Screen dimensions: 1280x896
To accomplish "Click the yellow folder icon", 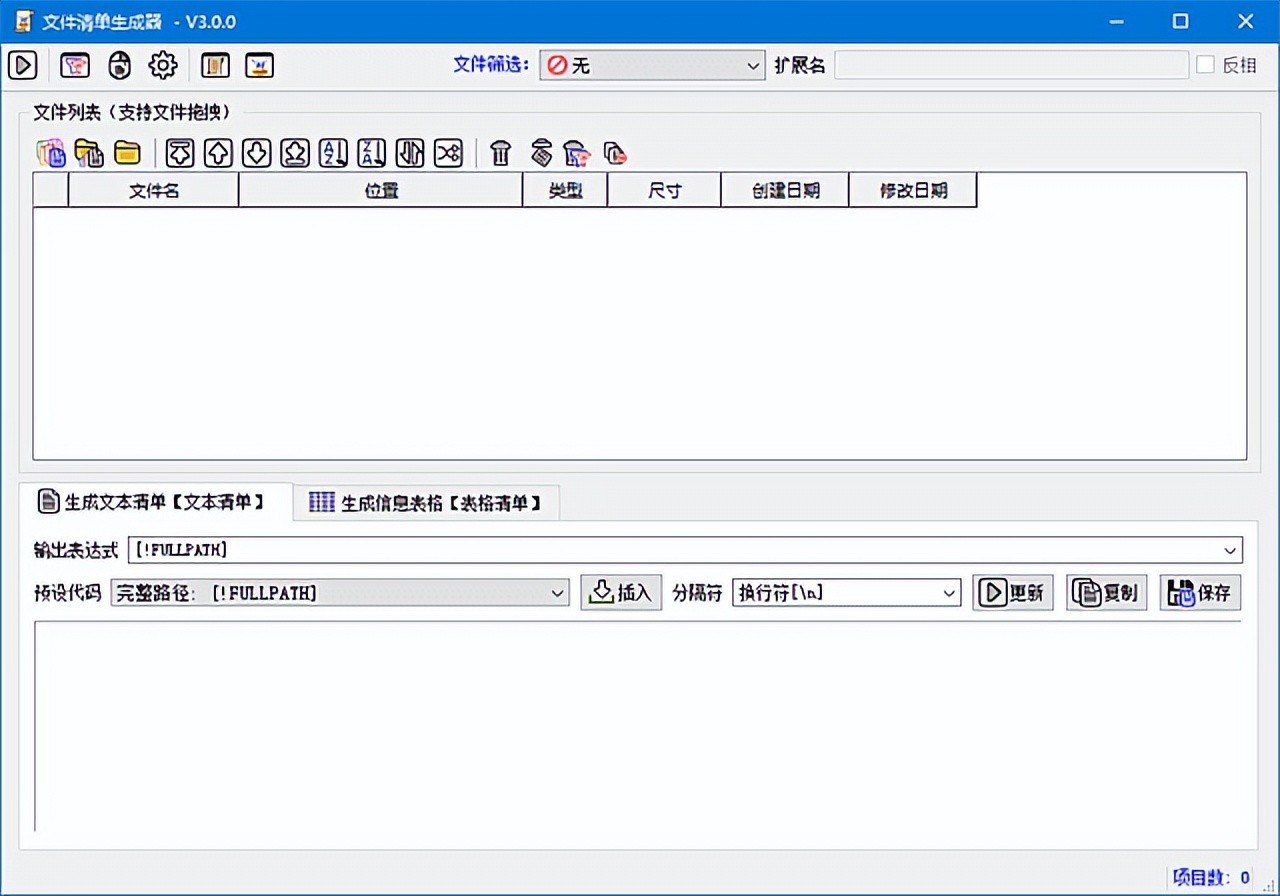I will pyautogui.click(x=127, y=153).
